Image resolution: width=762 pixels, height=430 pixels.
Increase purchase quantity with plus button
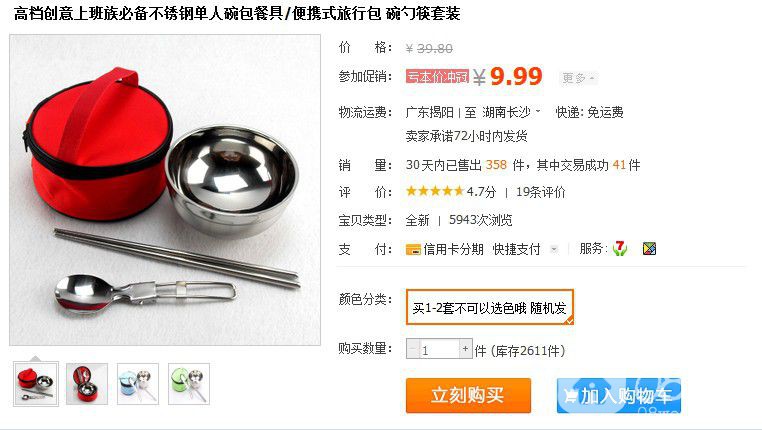(x=466, y=349)
